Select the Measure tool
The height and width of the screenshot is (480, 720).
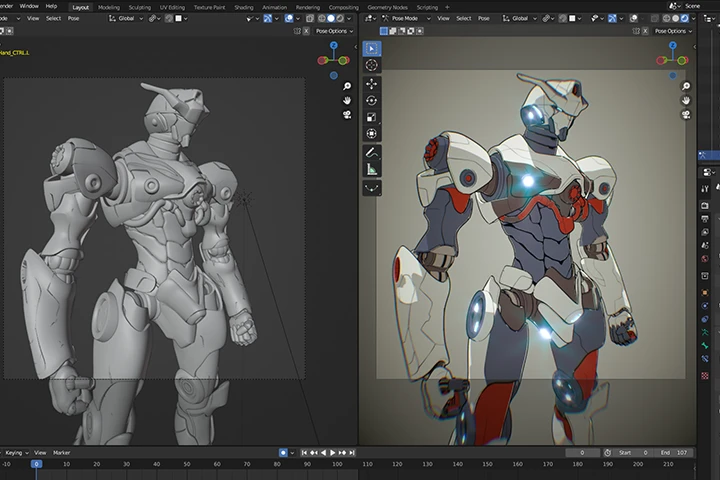371,169
